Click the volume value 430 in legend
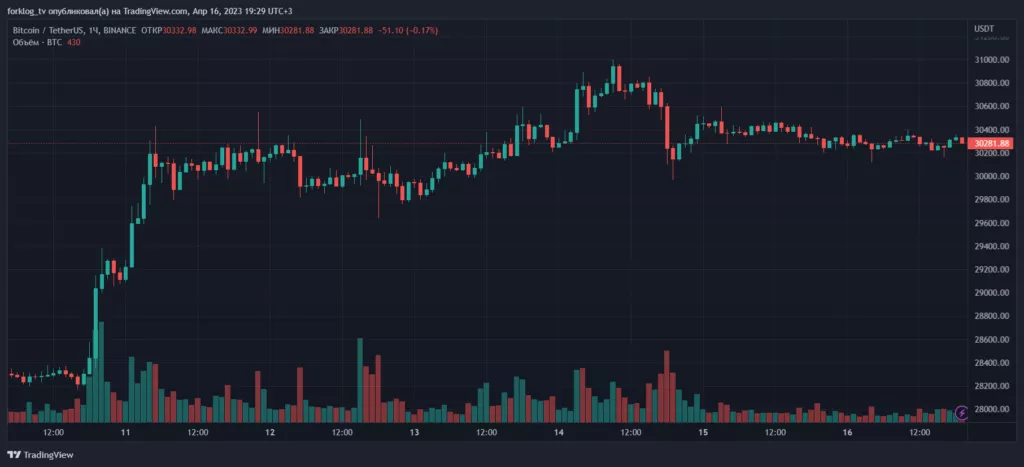 [74, 42]
